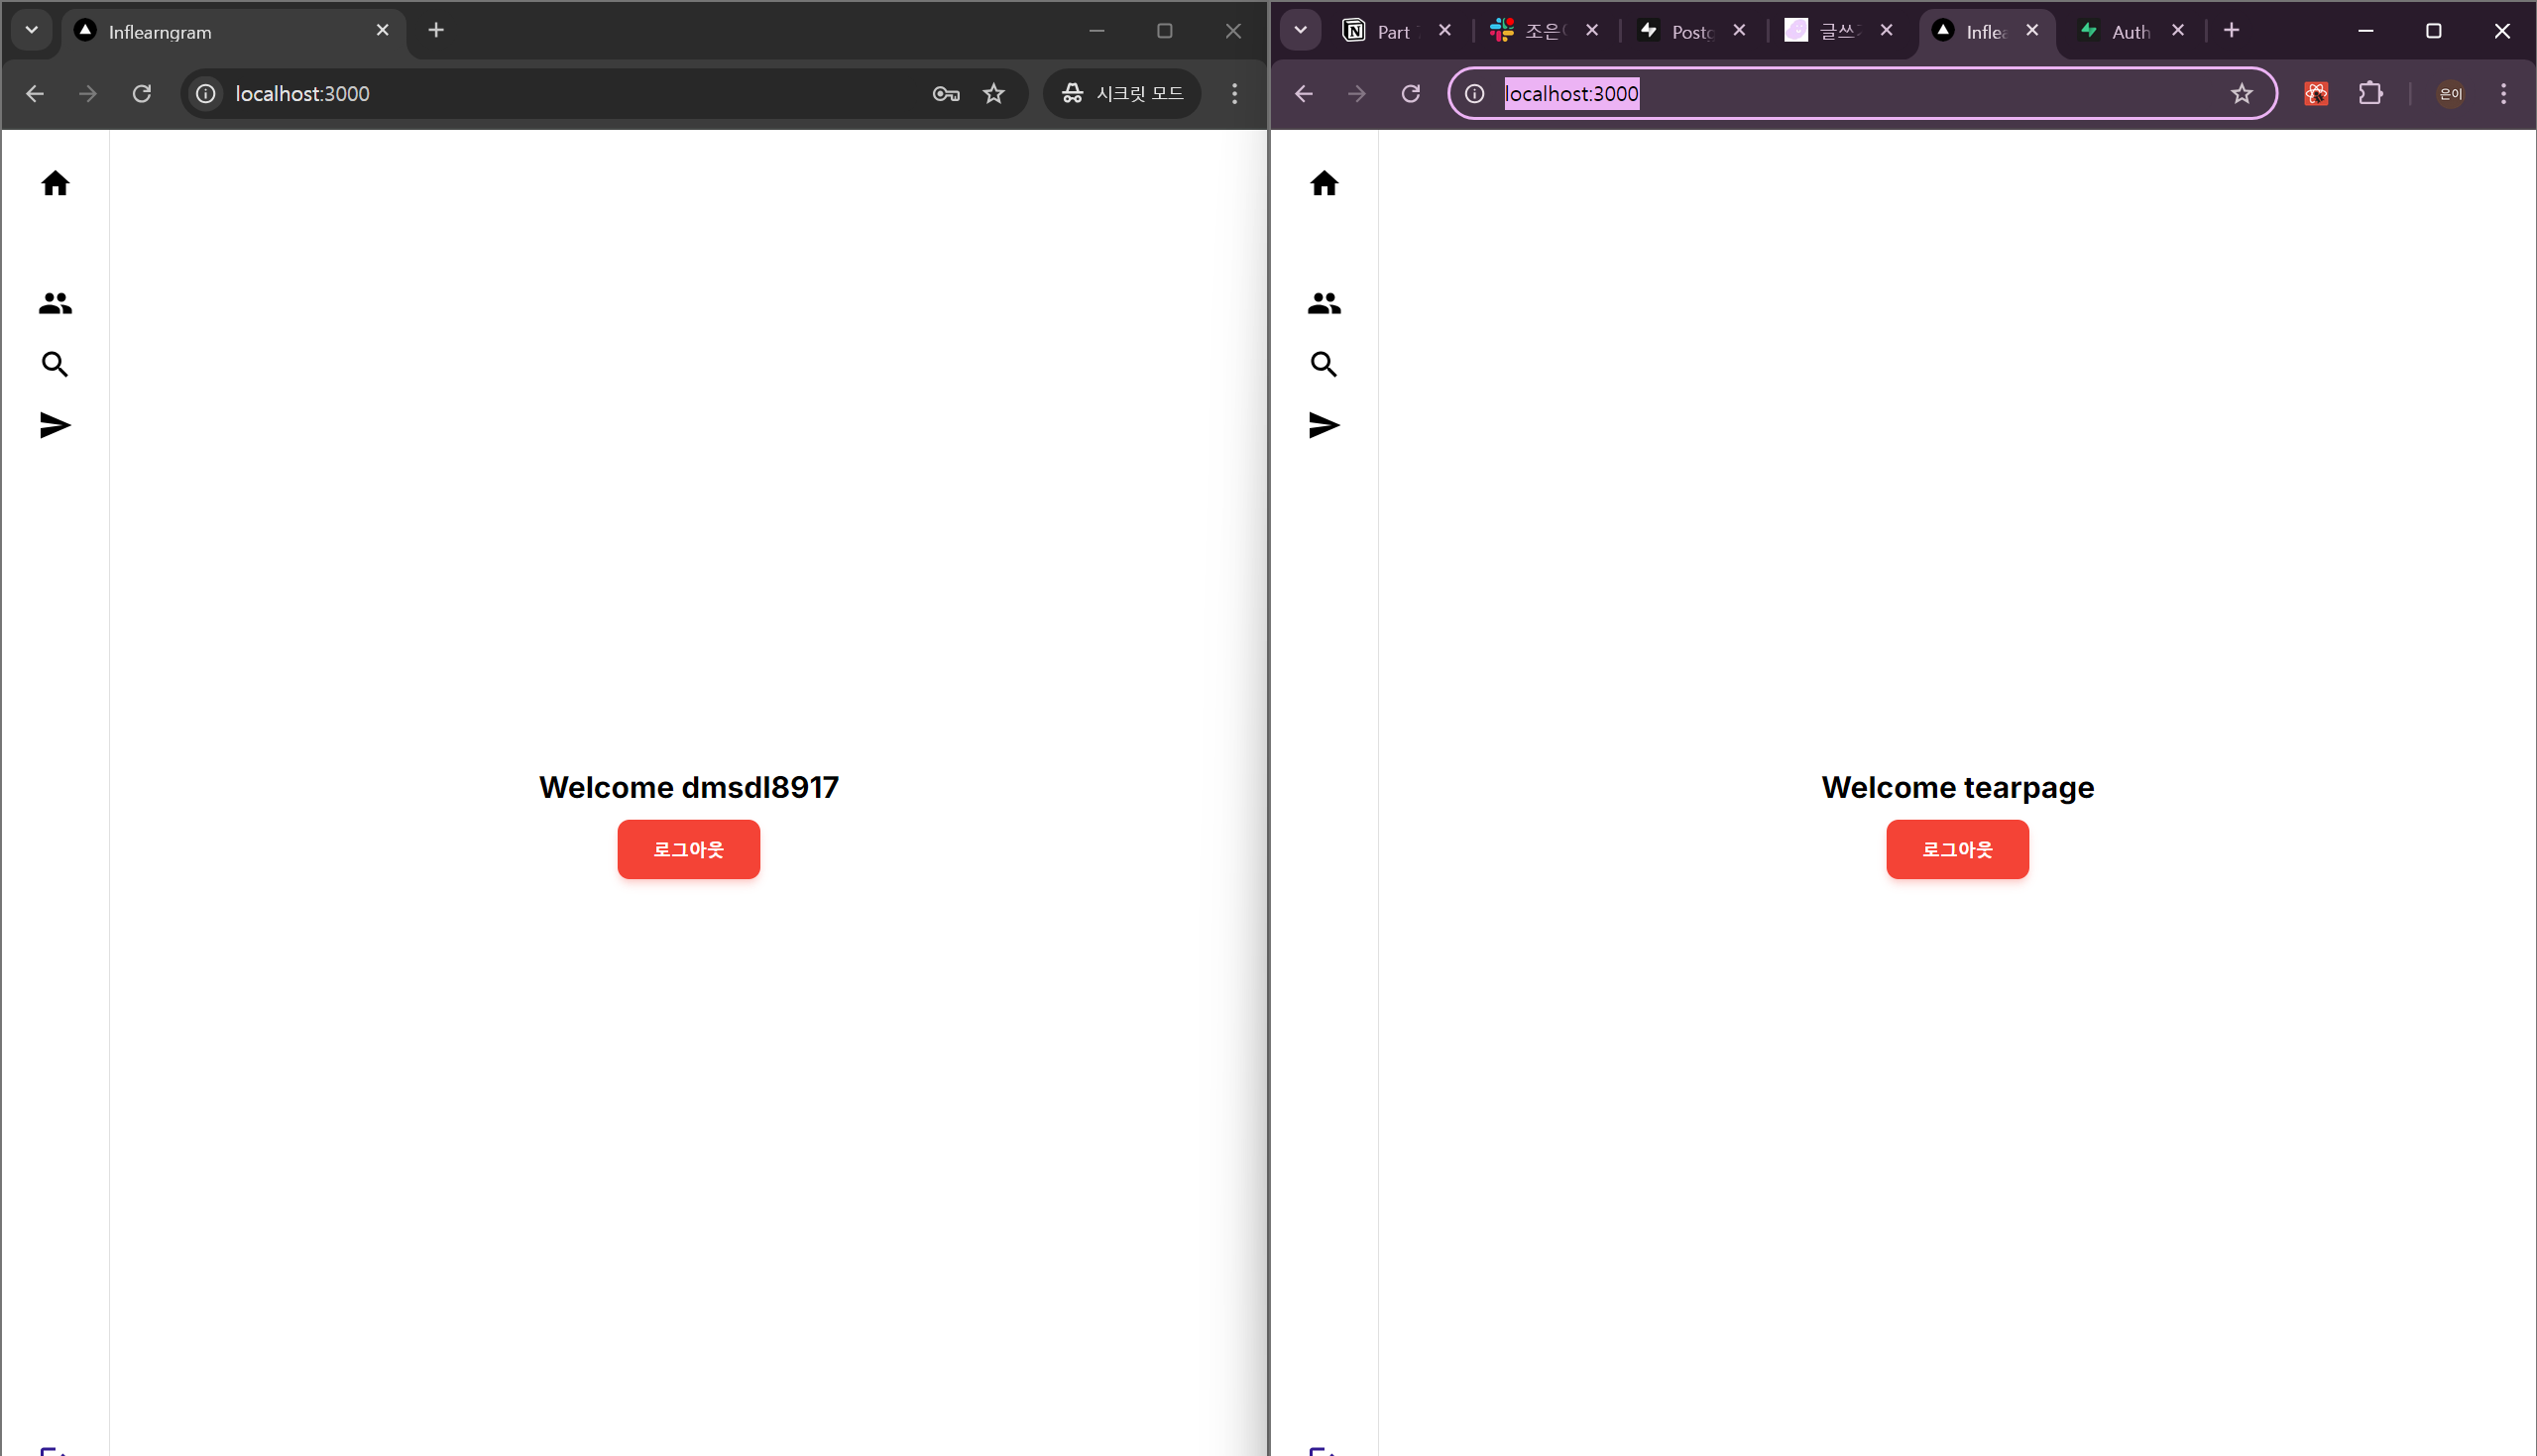Open people icon in left window sidebar
This screenshot has width=2537, height=1456.
[55, 303]
